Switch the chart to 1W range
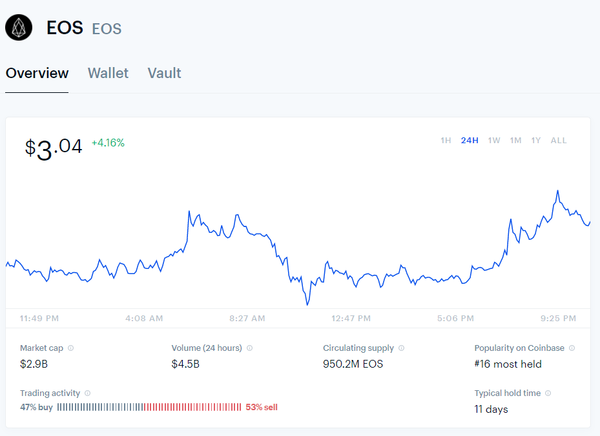This screenshot has height=436, width=600. tap(494, 140)
